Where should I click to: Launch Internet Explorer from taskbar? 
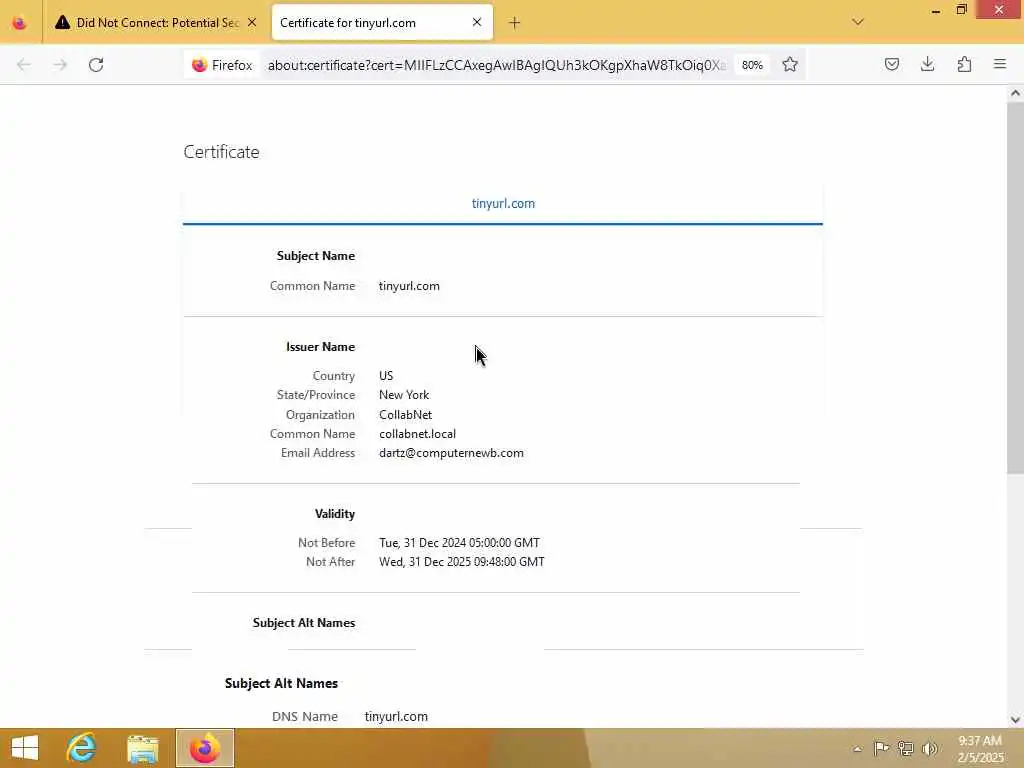[x=82, y=748]
